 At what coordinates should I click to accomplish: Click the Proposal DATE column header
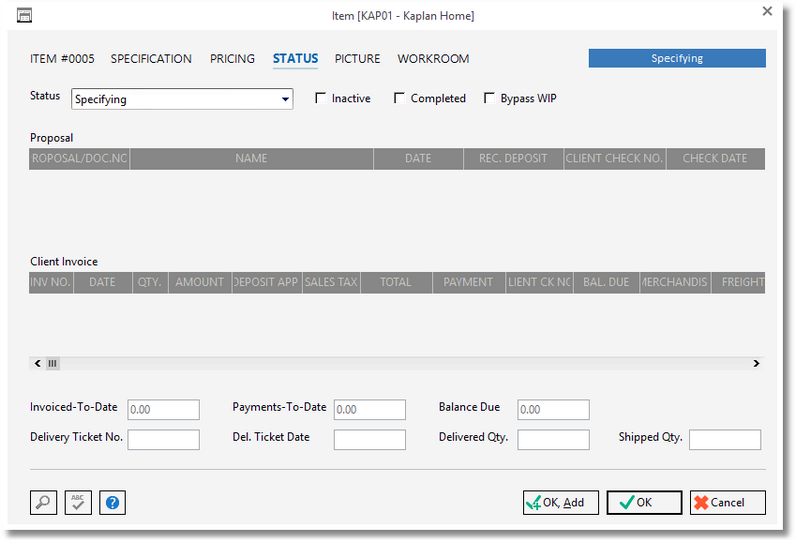418,159
